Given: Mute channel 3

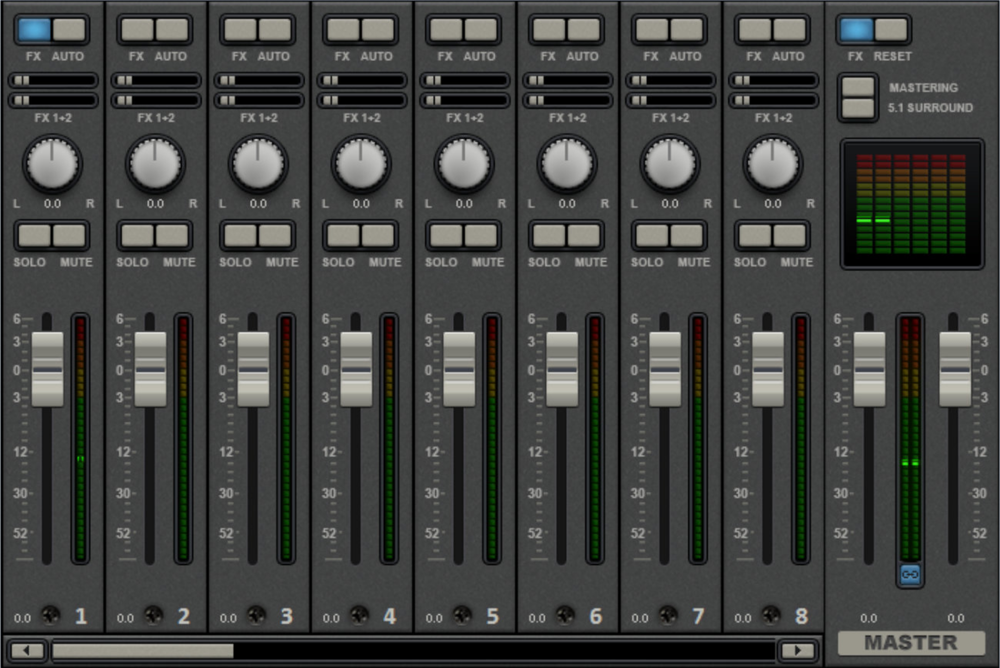Looking at the screenshot, I should pyautogui.click(x=275, y=236).
